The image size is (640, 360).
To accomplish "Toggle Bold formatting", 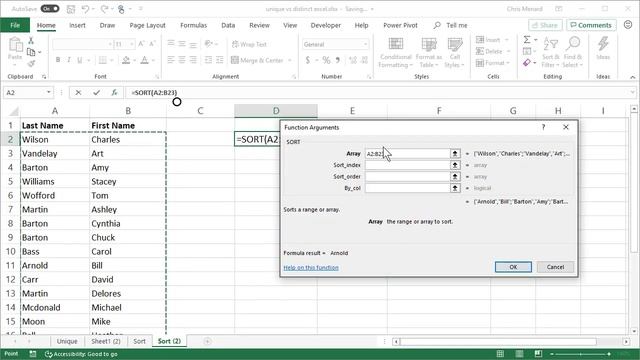I will click(x=58, y=60).
